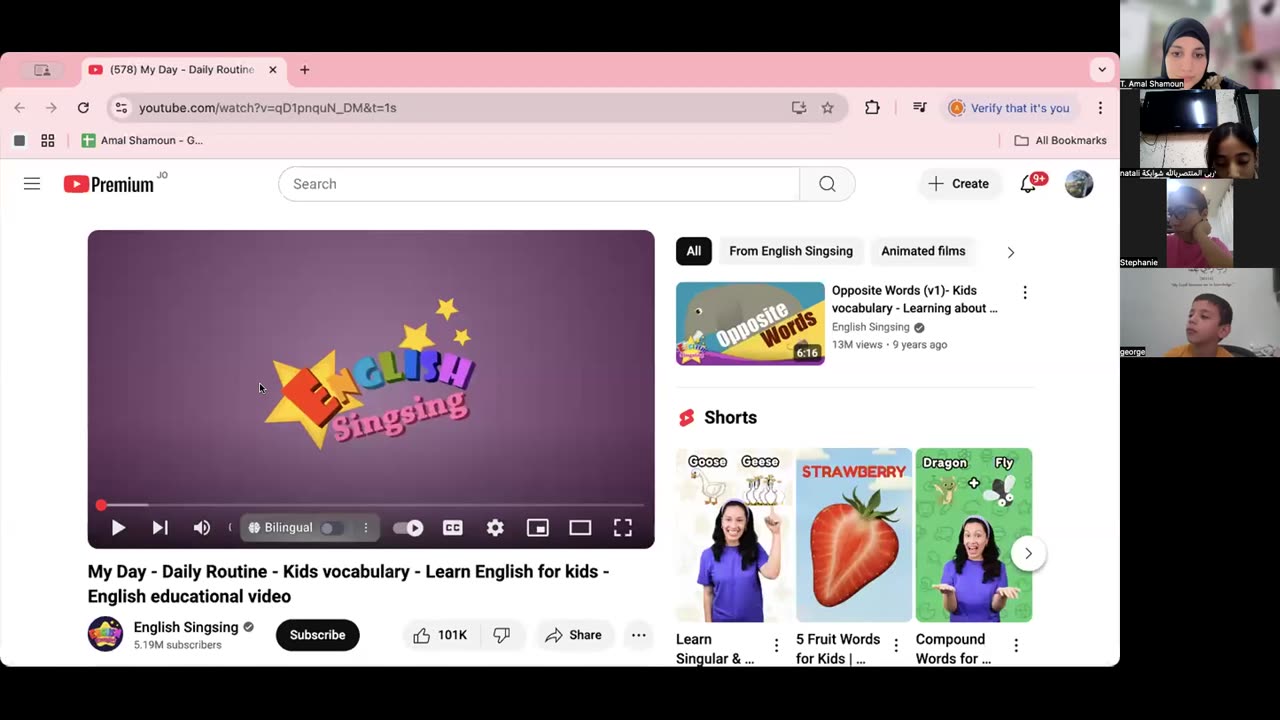
Task: View site information icon in address bar
Action: click(121, 108)
